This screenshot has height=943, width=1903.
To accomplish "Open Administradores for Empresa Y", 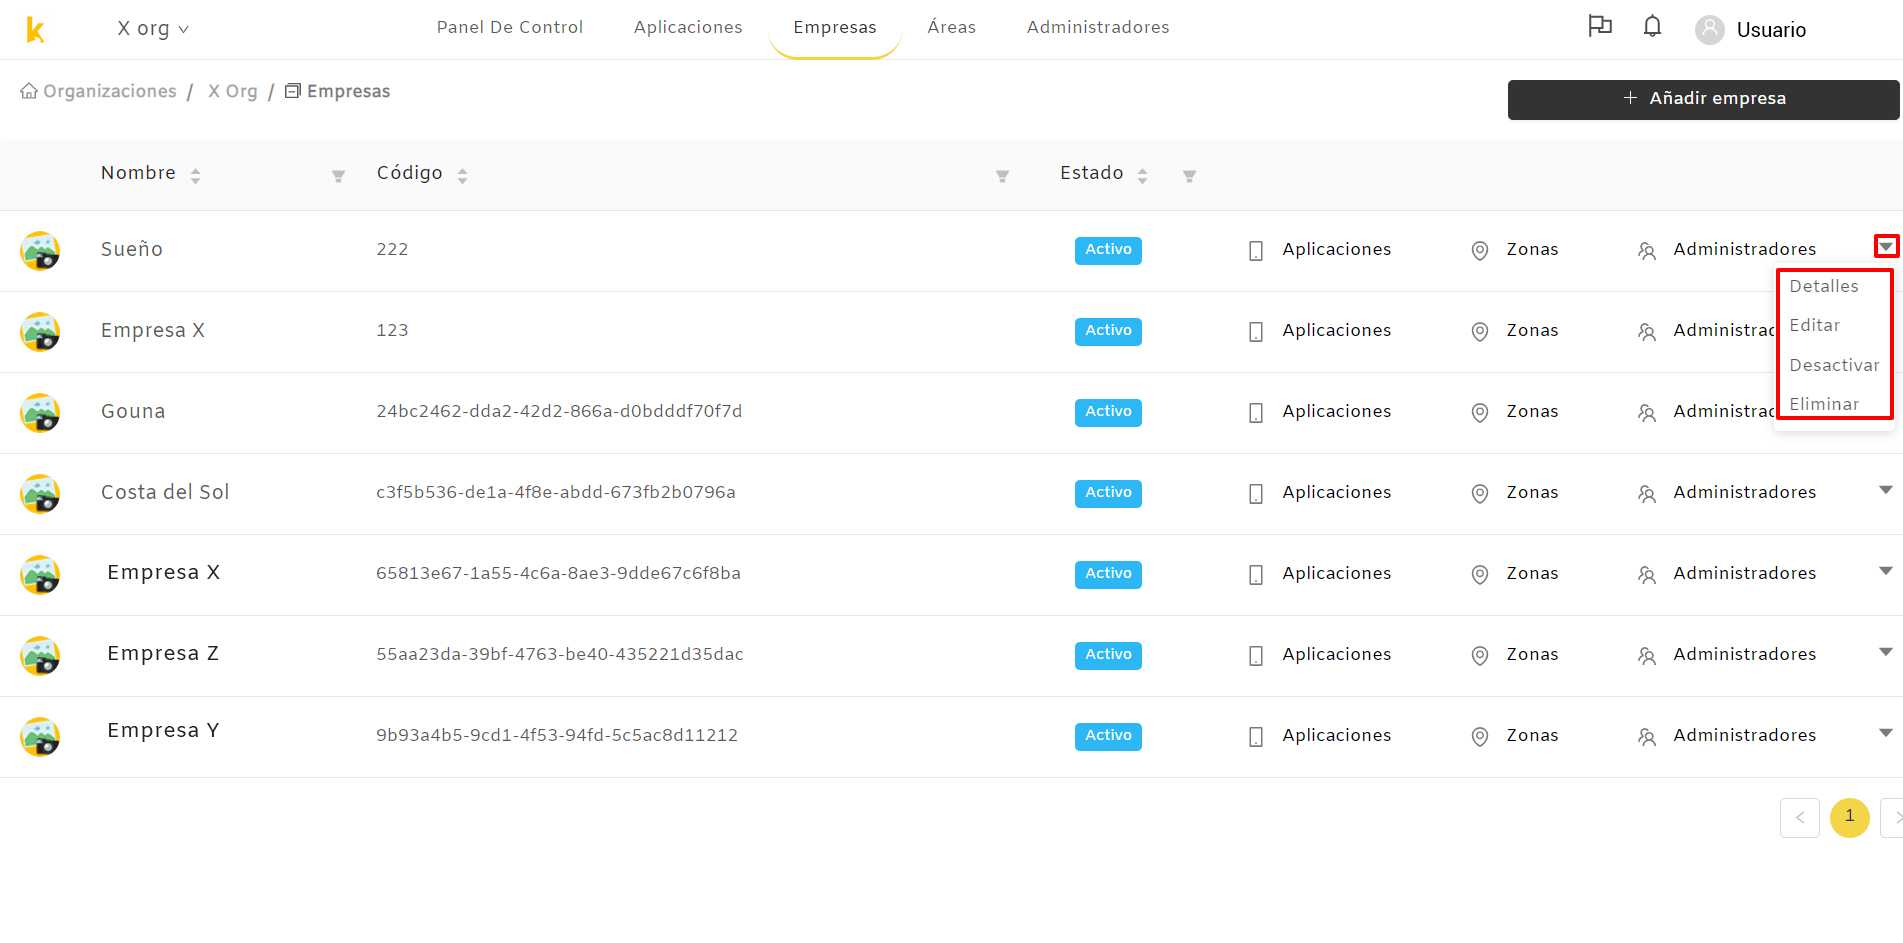I will click(1727, 736).
